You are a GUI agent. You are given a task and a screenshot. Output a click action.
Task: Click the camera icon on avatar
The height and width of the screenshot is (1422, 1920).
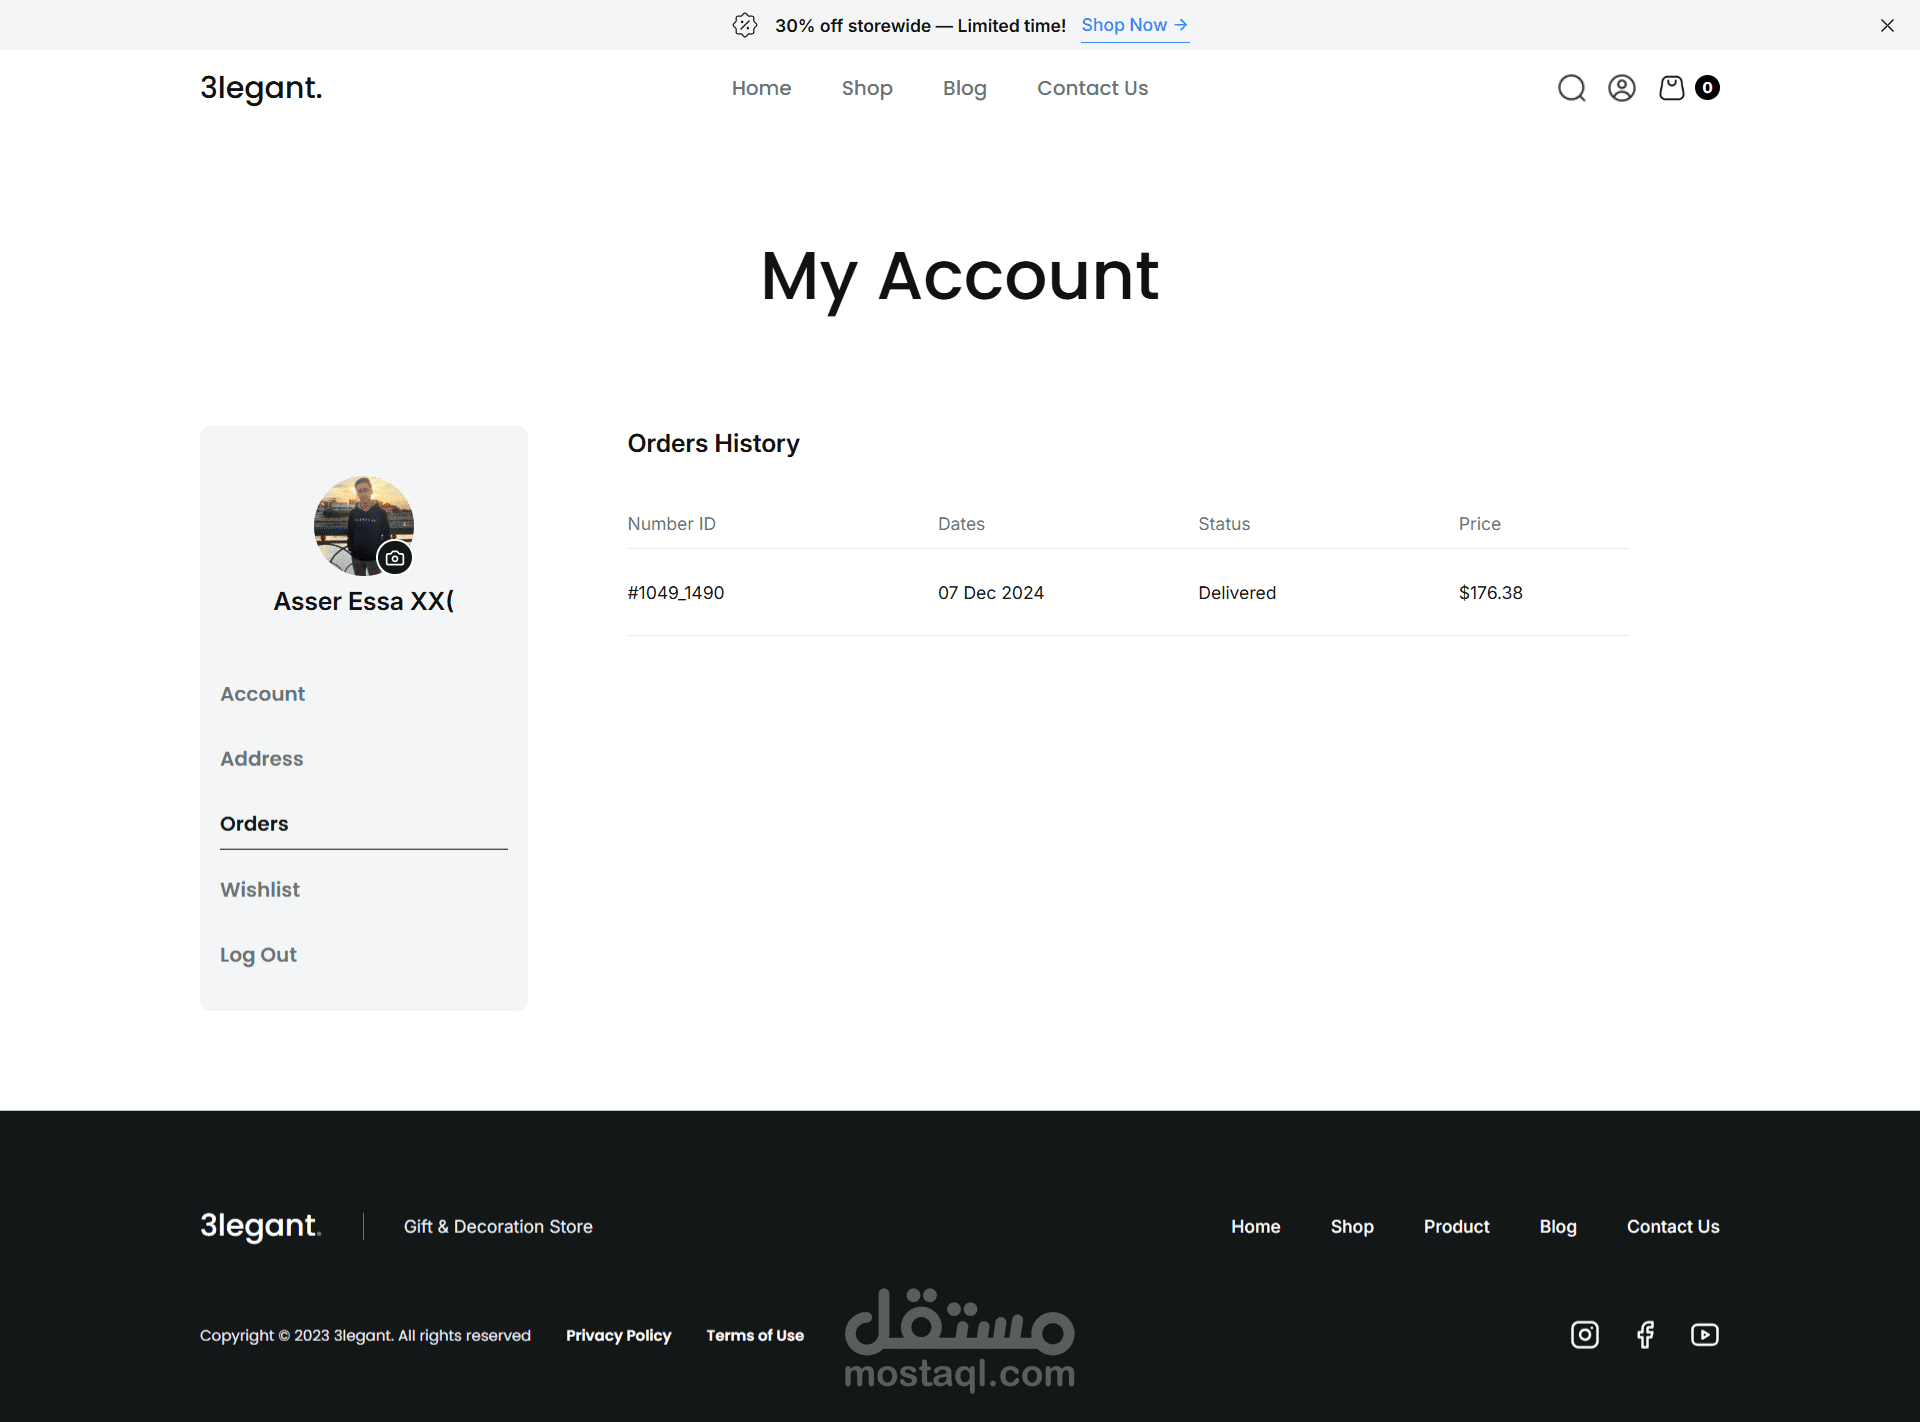[395, 558]
